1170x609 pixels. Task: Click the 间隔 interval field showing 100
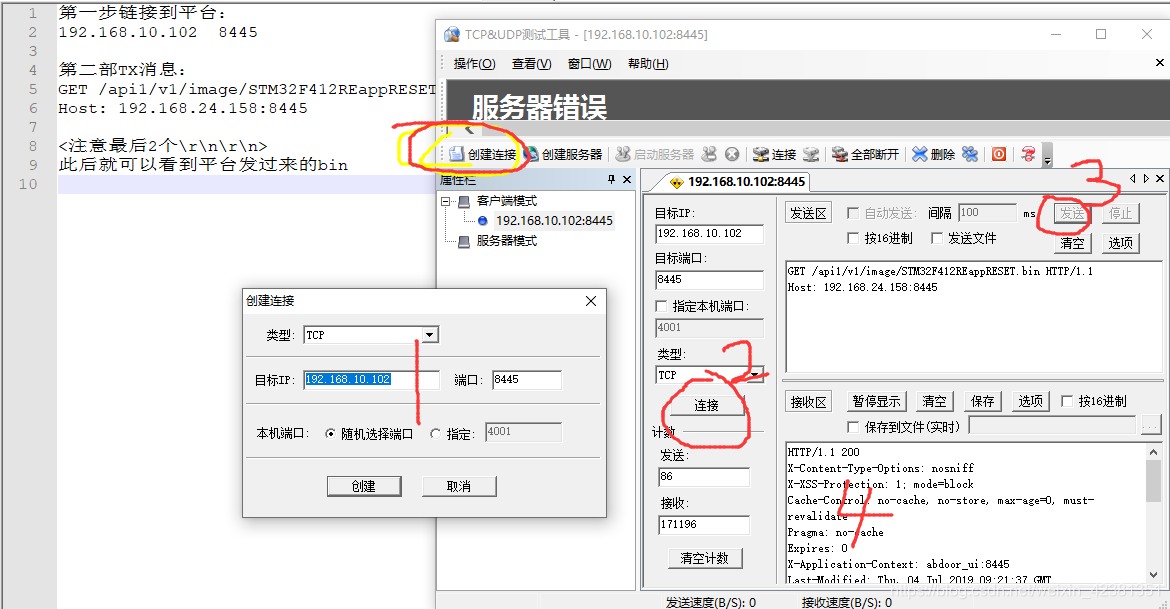987,213
